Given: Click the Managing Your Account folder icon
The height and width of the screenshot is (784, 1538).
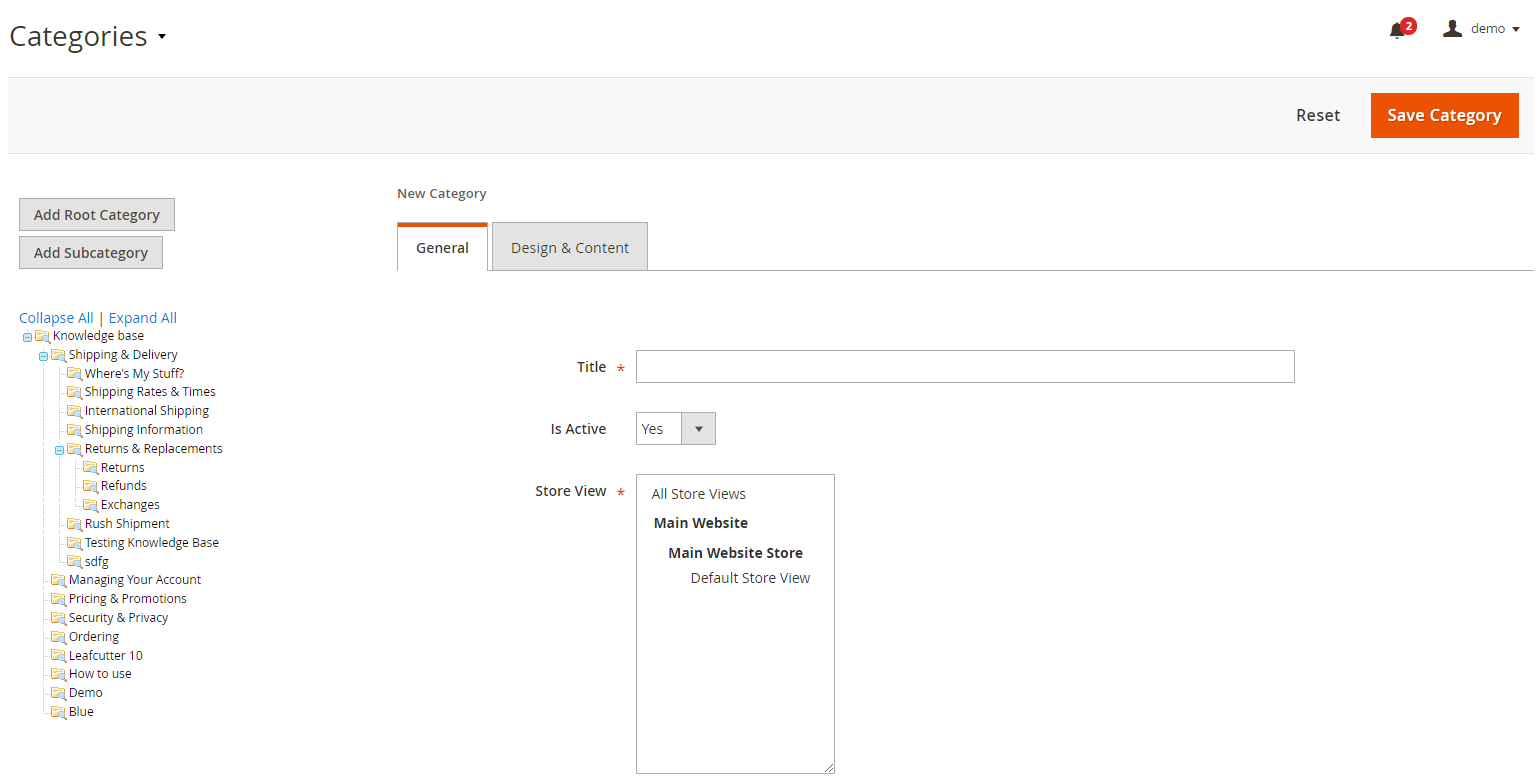Looking at the screenshot, I should point(59,580).
